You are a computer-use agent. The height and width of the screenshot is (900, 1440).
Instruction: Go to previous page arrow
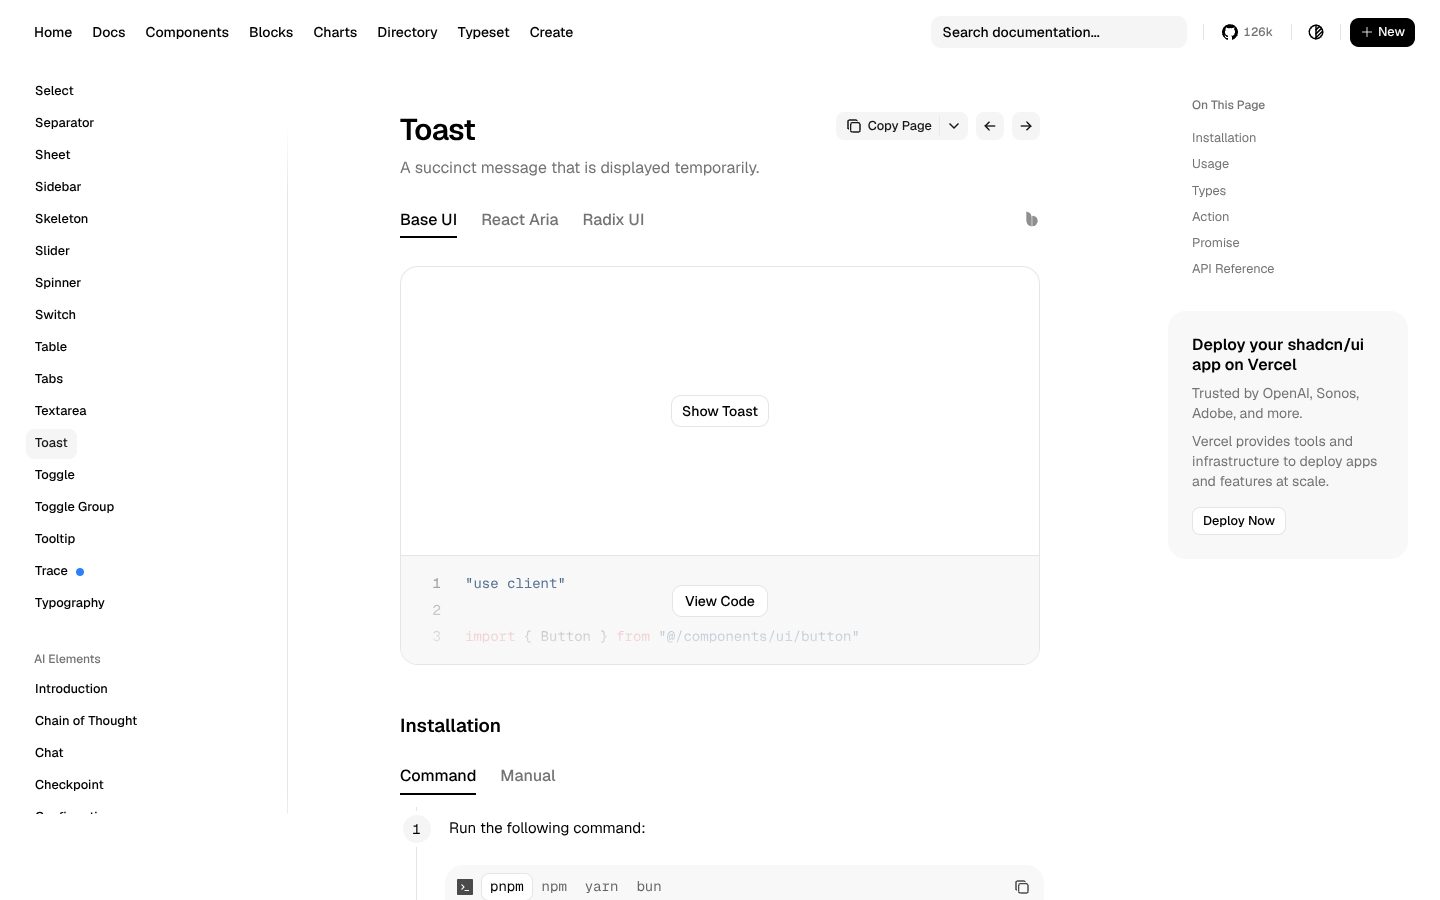[990, 126]
